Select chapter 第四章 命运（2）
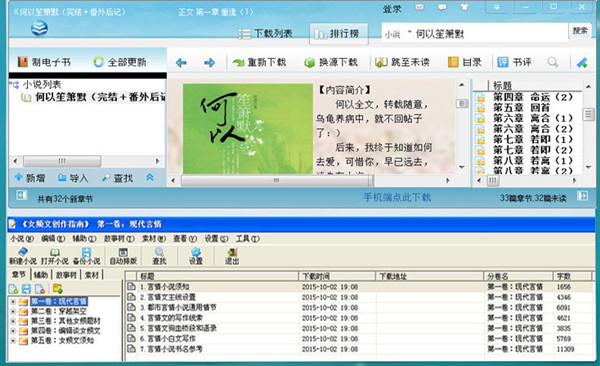600x366 pixels. [x=533, y=97]
